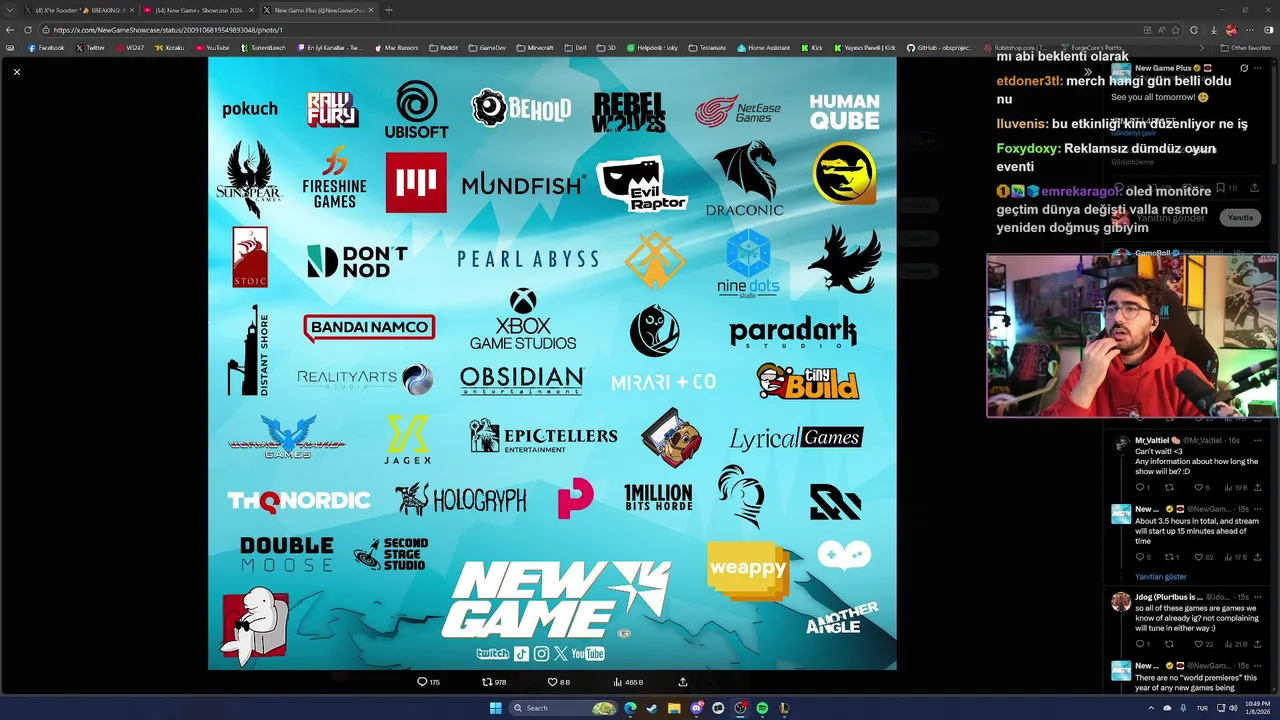Open the Kotaku bookmark
1280x720 pixels.
(170, 48)
